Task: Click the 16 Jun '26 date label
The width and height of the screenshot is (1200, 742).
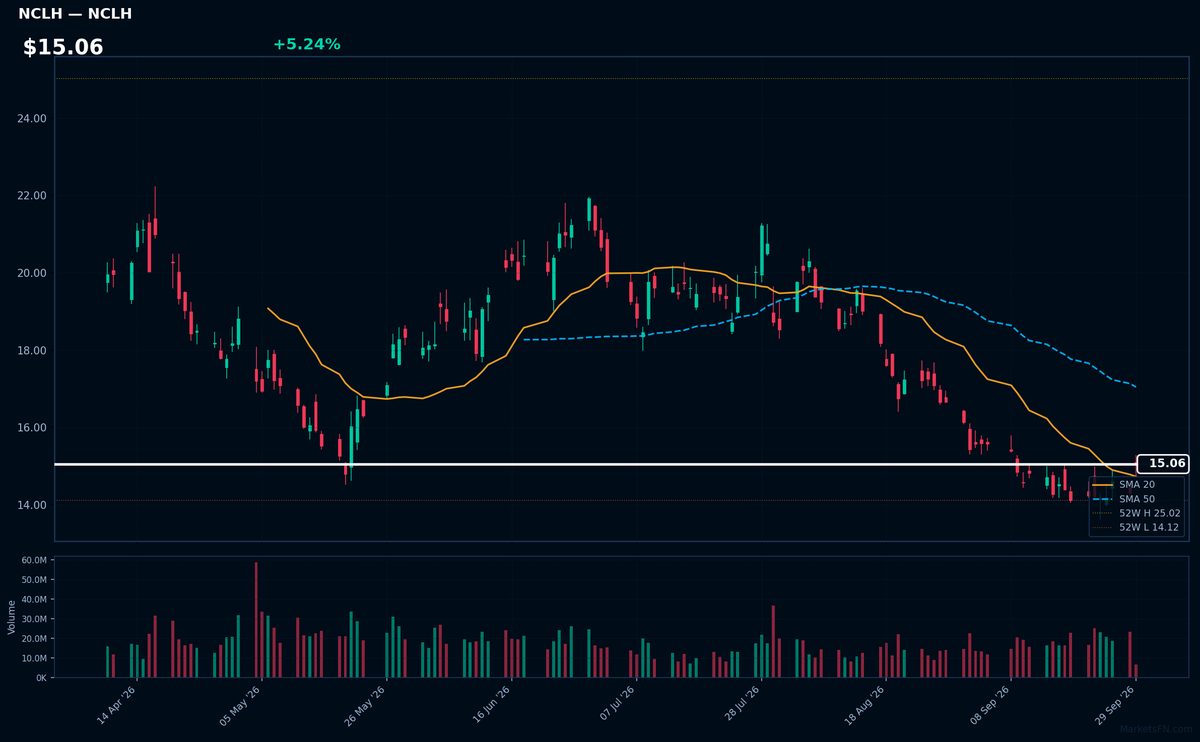Action: coord(491,704)
